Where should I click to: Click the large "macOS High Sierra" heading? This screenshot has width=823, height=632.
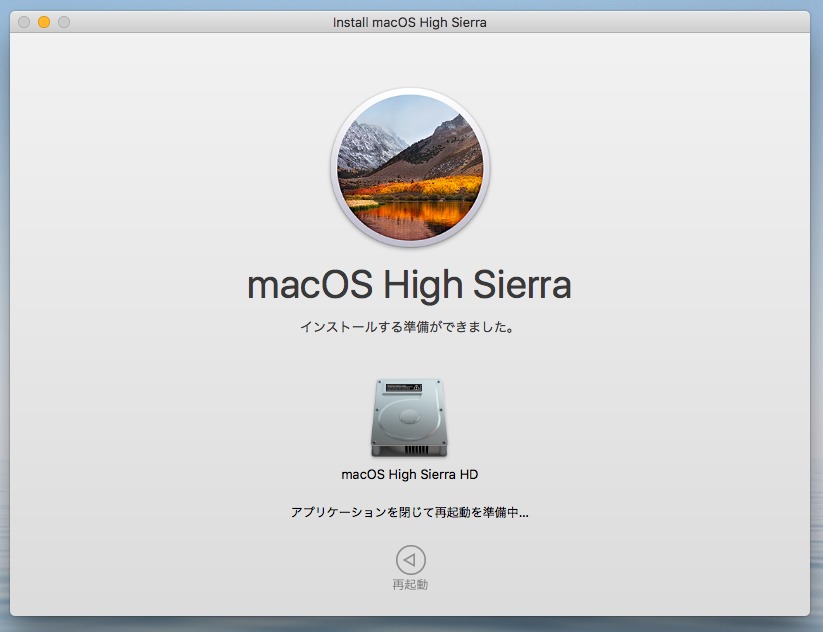click(x=409, y=285)
